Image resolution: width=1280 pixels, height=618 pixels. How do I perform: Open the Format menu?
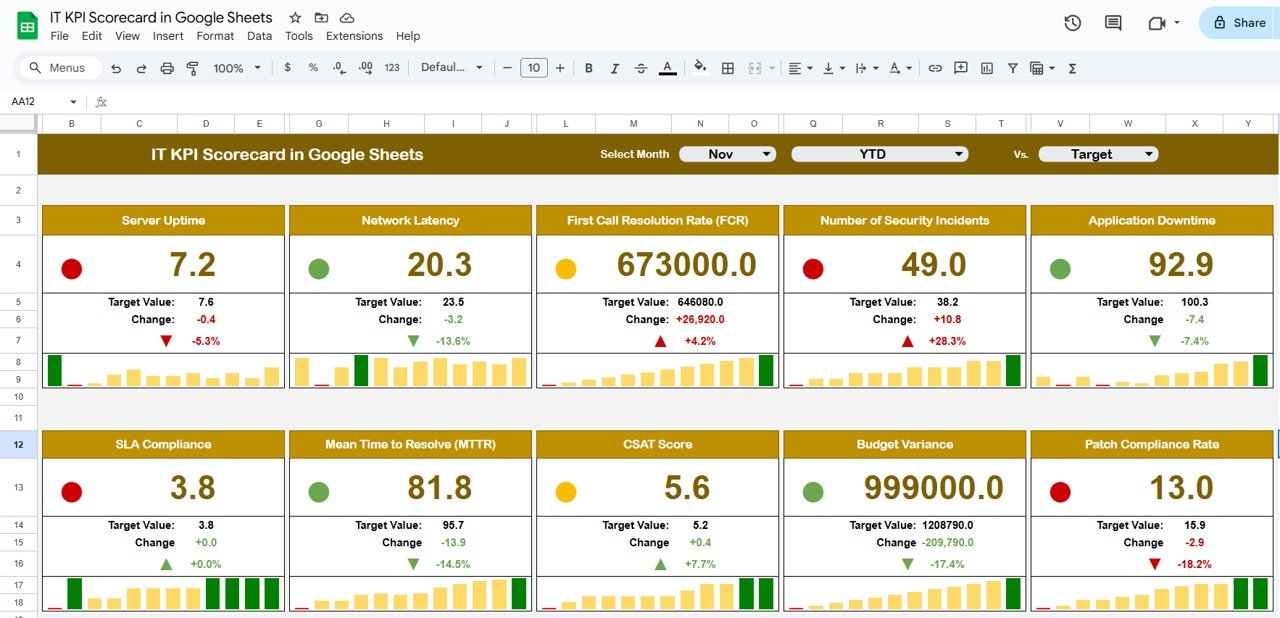point(215,36)
